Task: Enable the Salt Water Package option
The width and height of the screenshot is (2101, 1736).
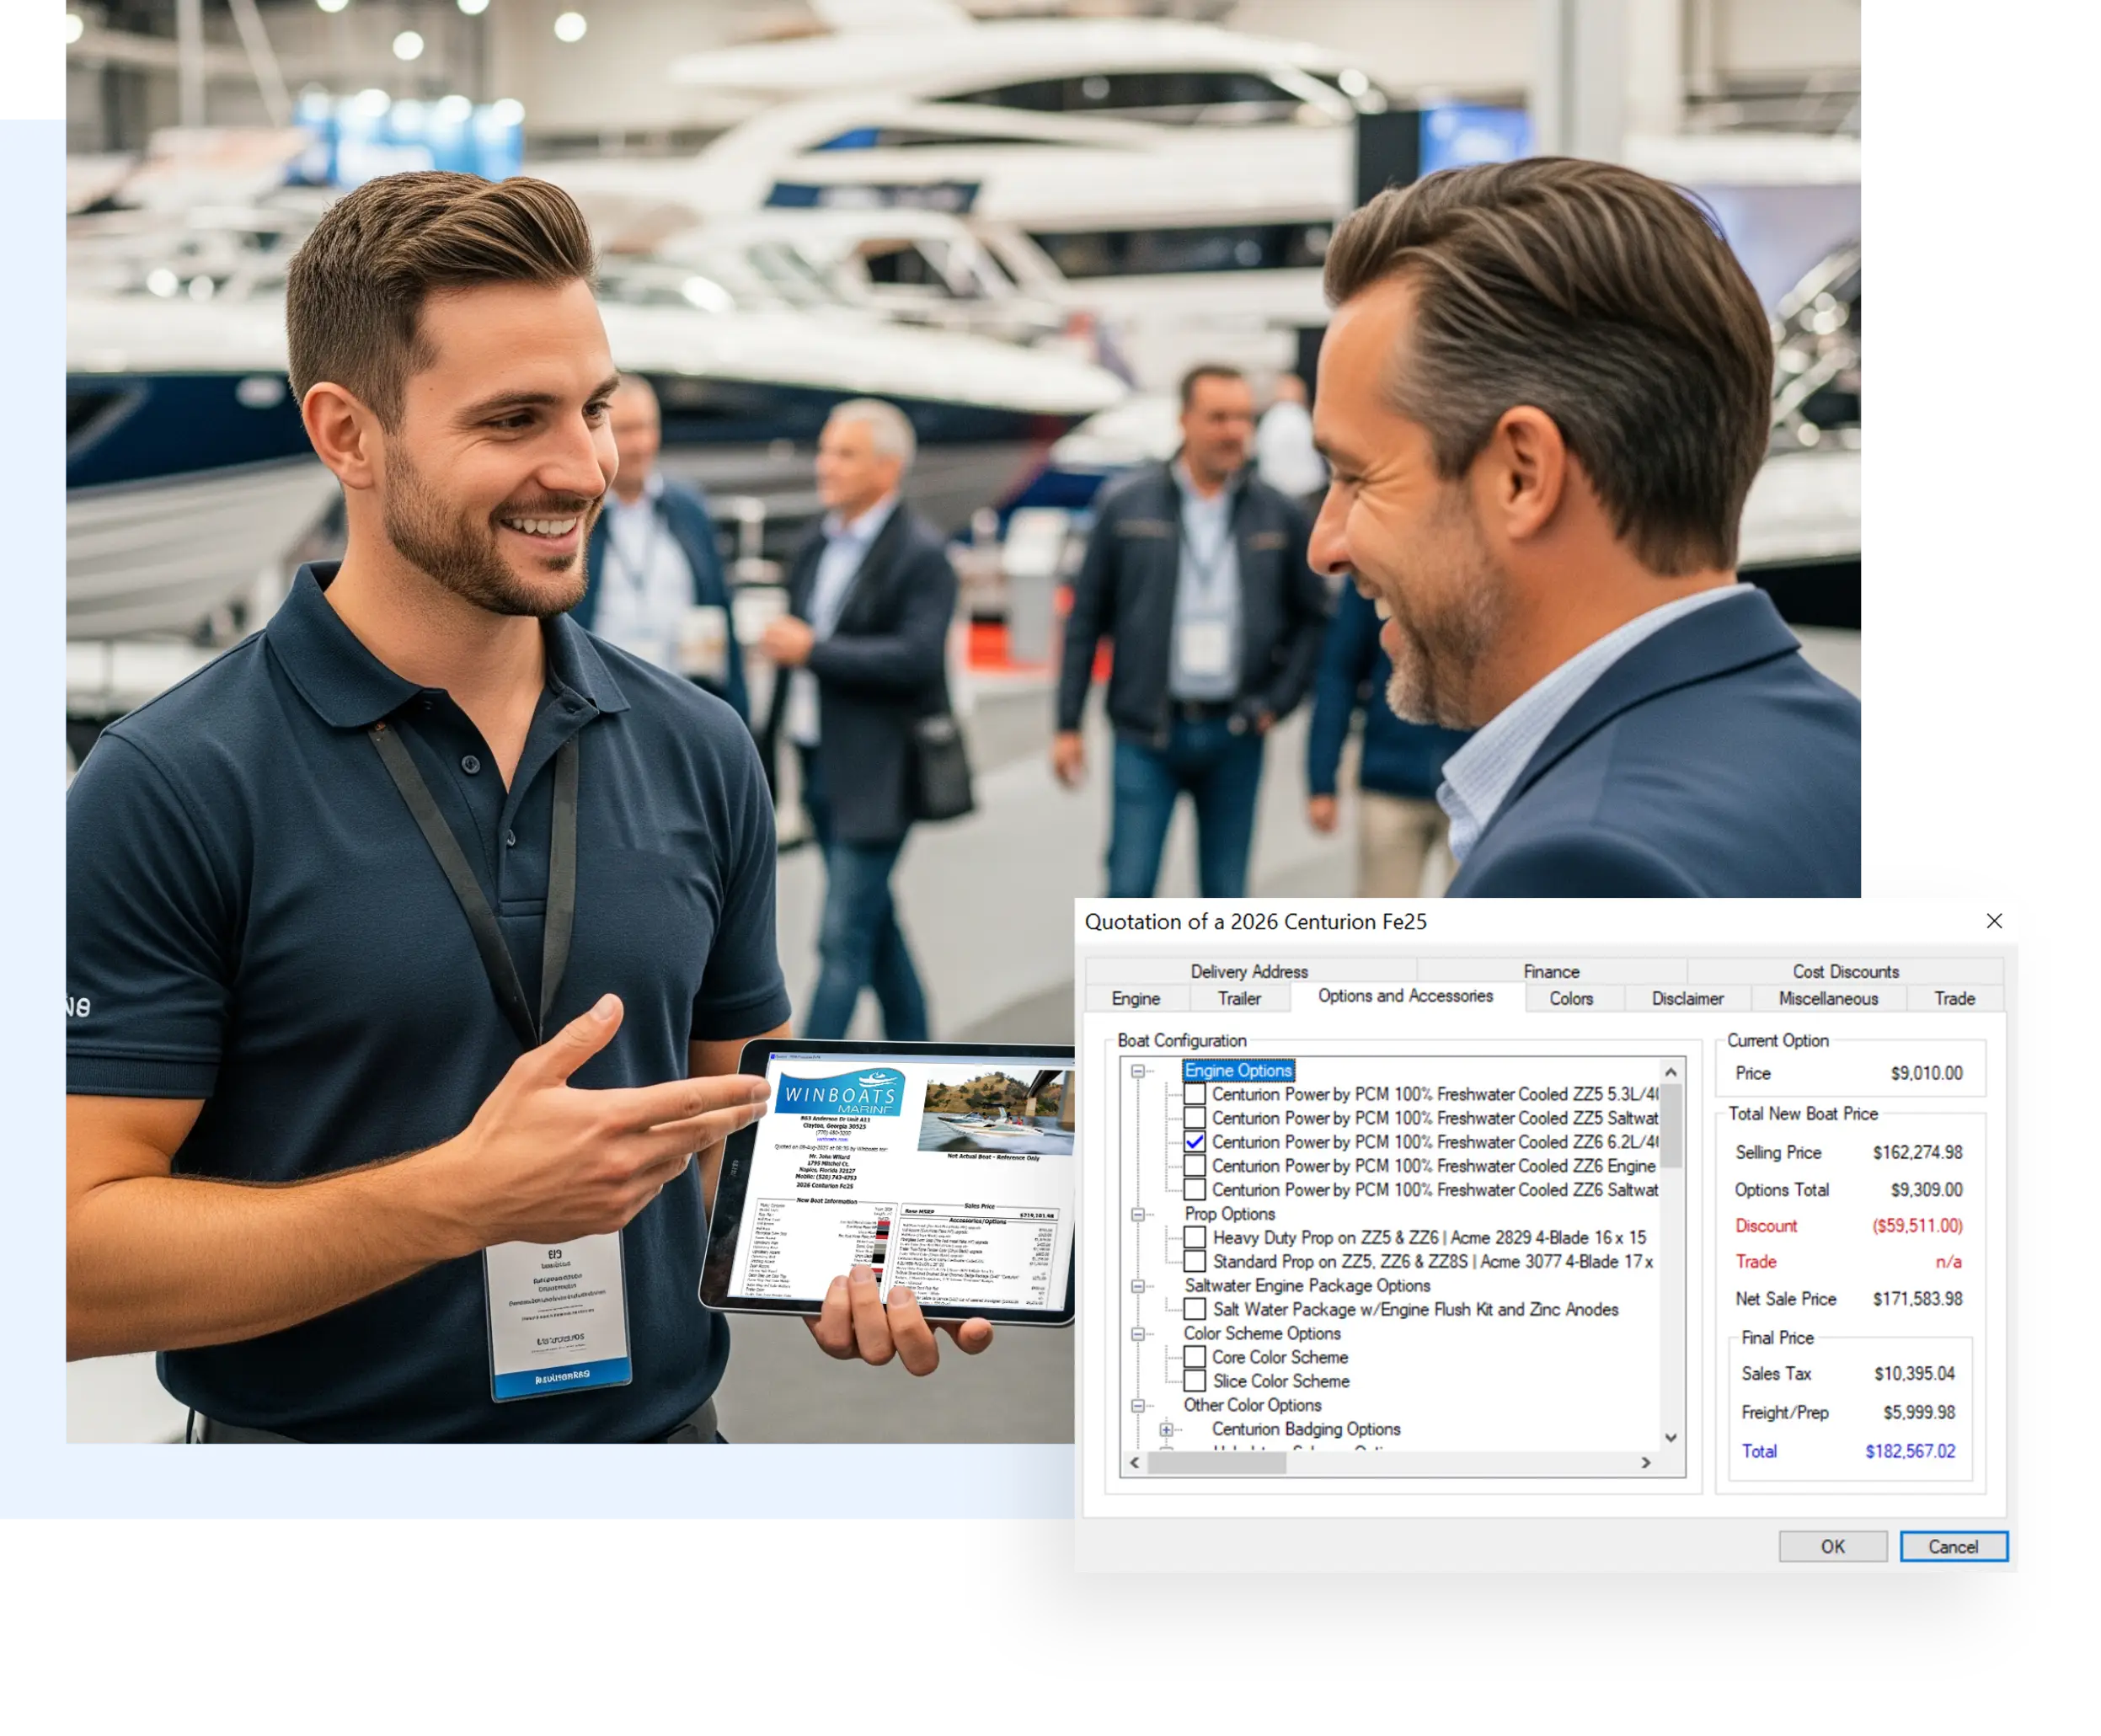Action: [1196, 1310]
